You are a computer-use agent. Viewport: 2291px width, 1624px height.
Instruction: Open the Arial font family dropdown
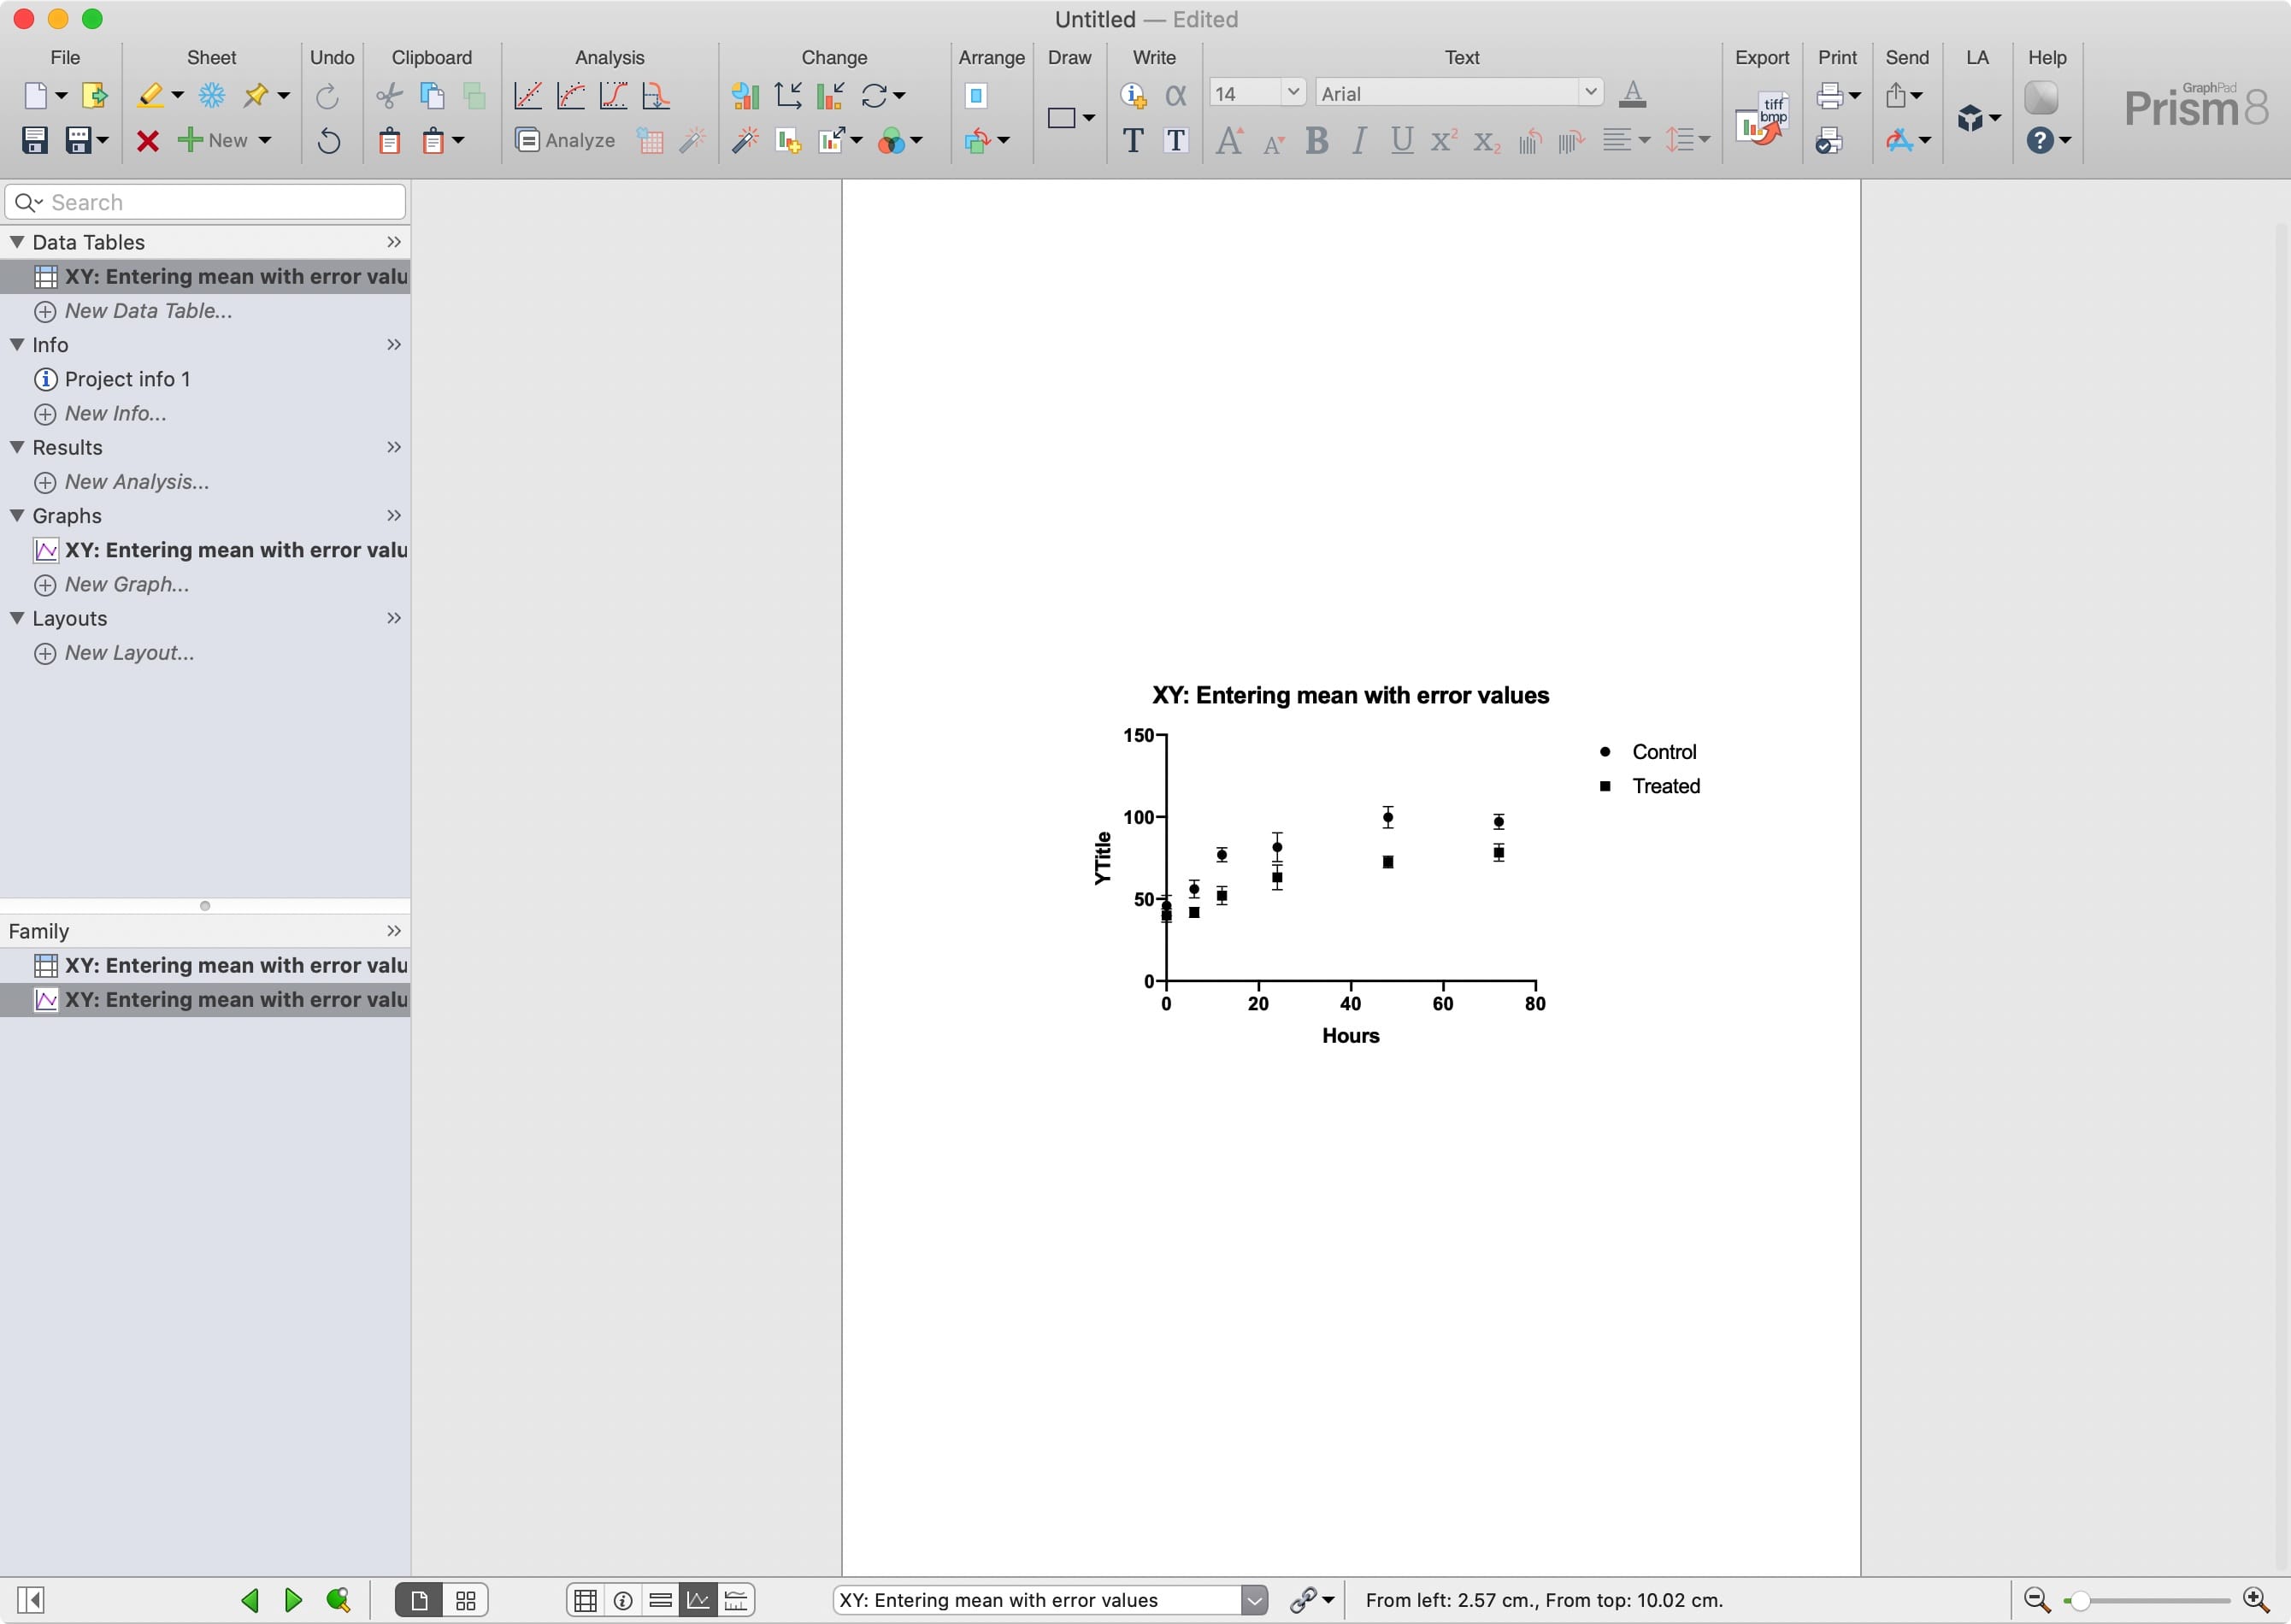[1590, 93]
